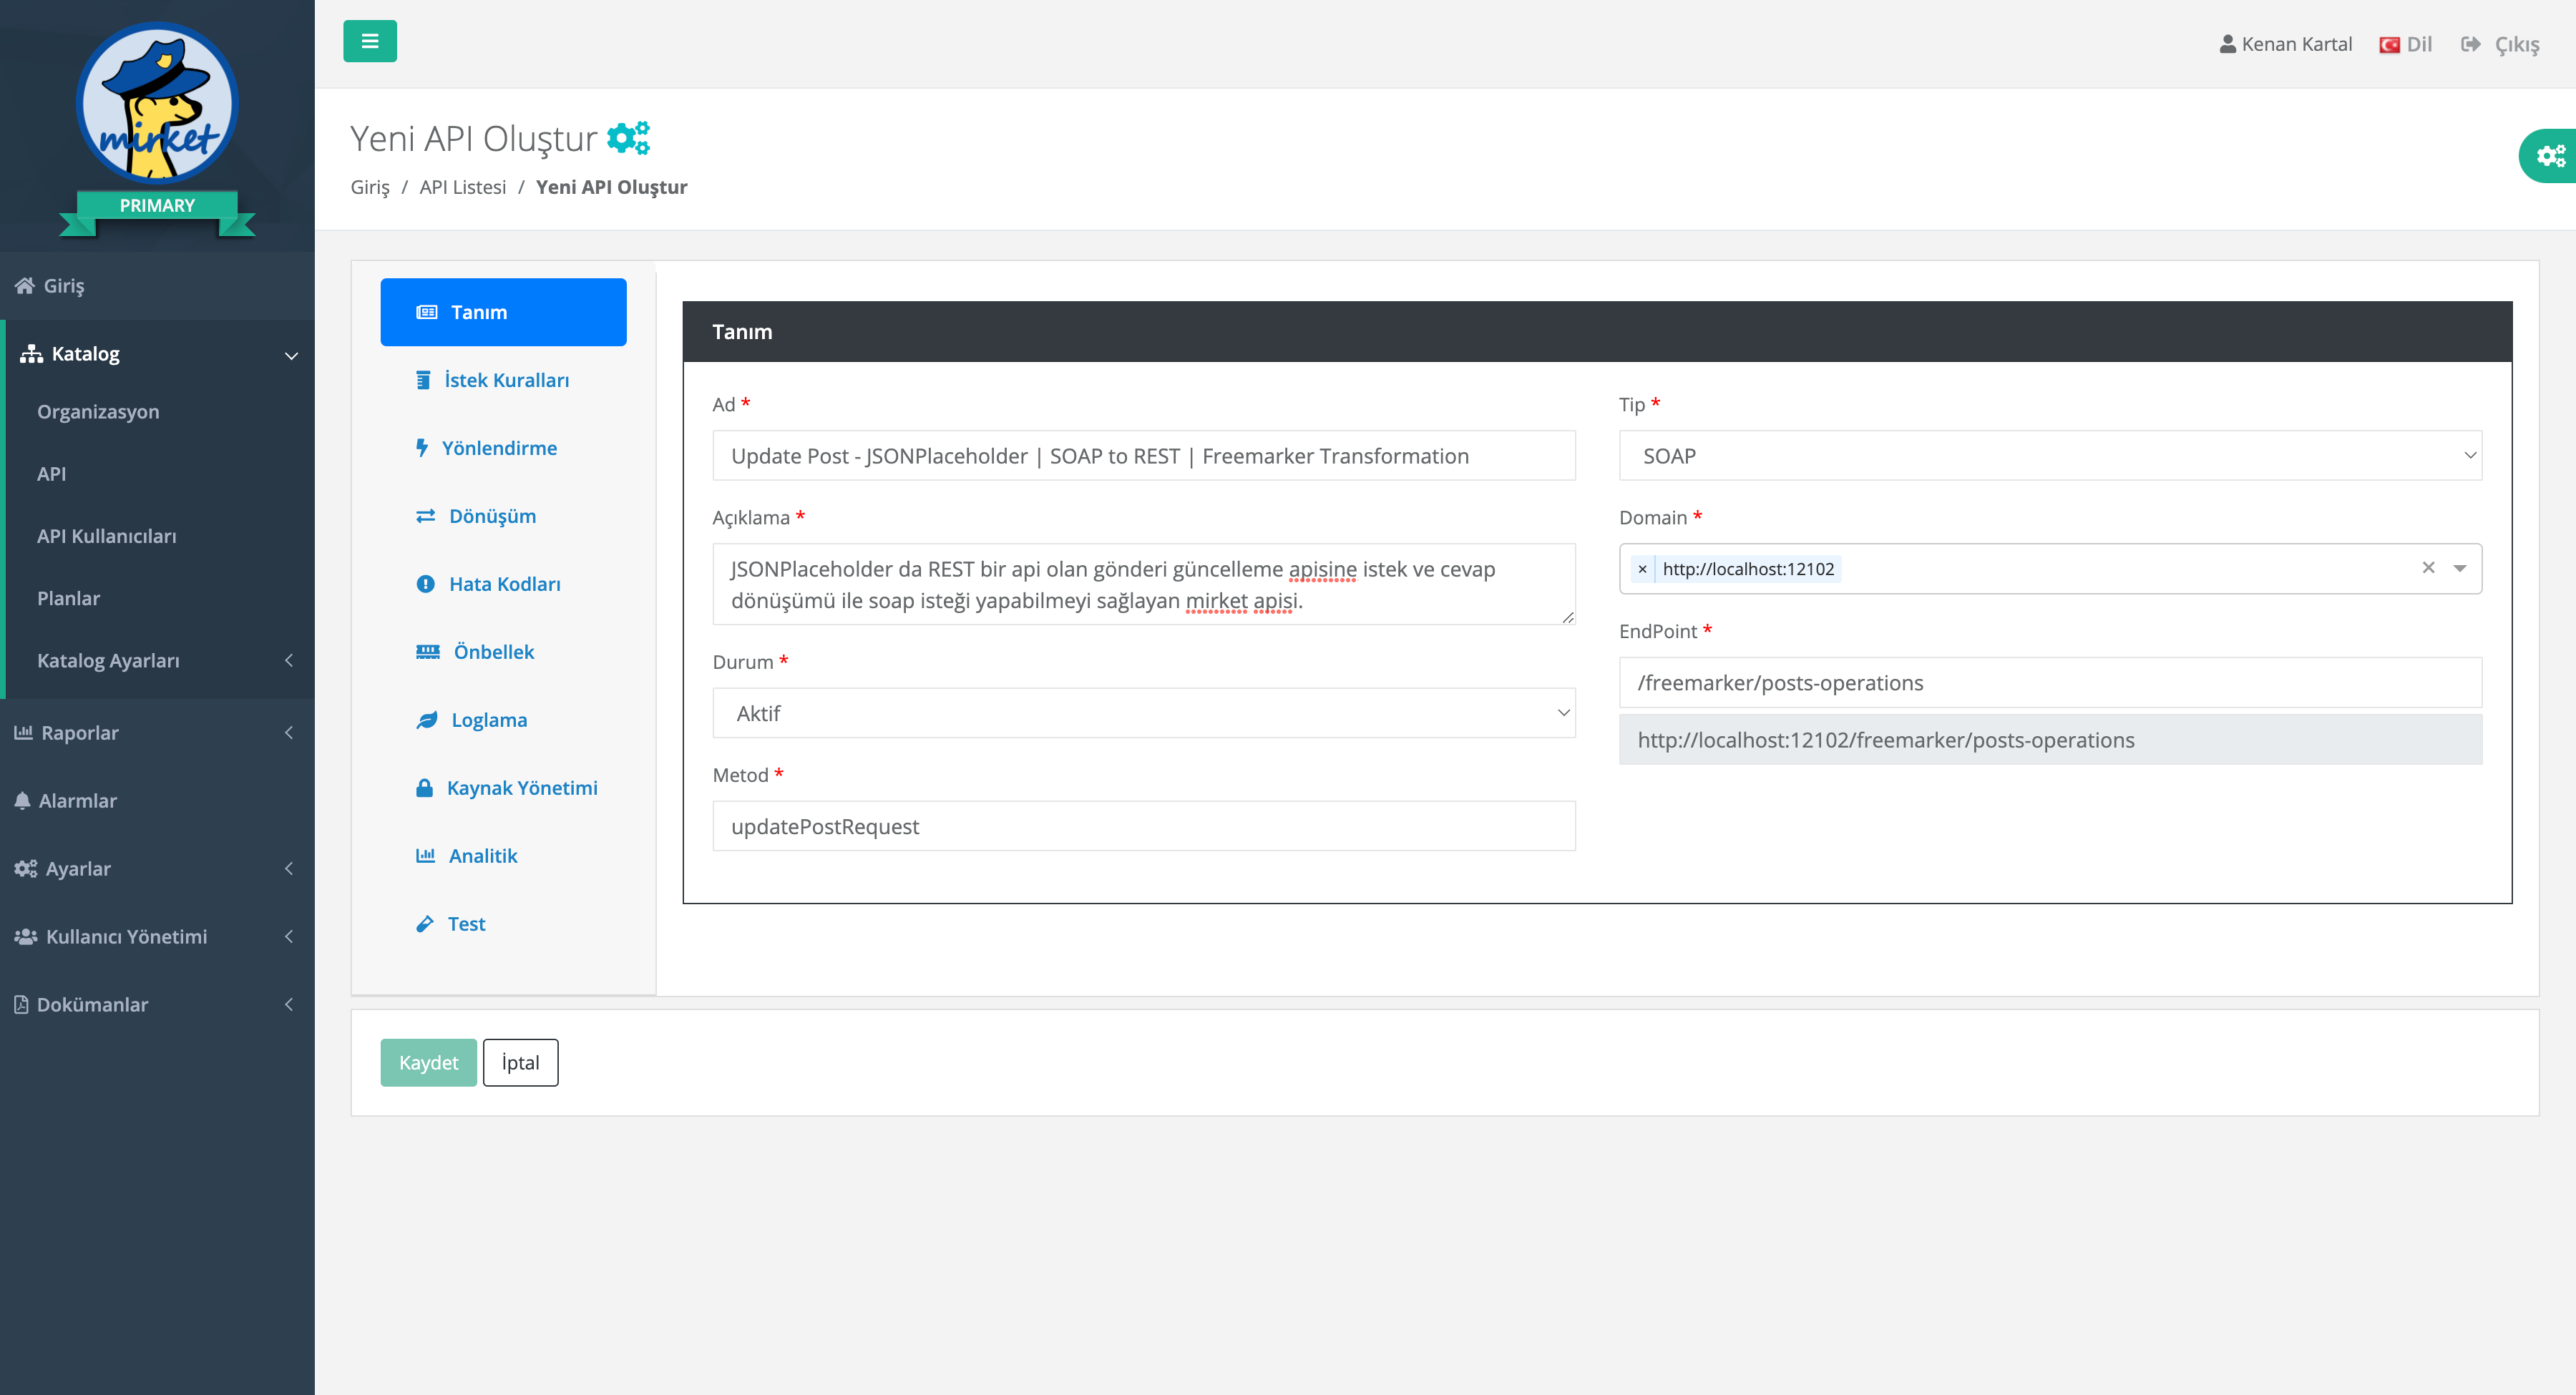
Task: Remove the http://localhost:12102 domain tag
Action: (1642, 569)
